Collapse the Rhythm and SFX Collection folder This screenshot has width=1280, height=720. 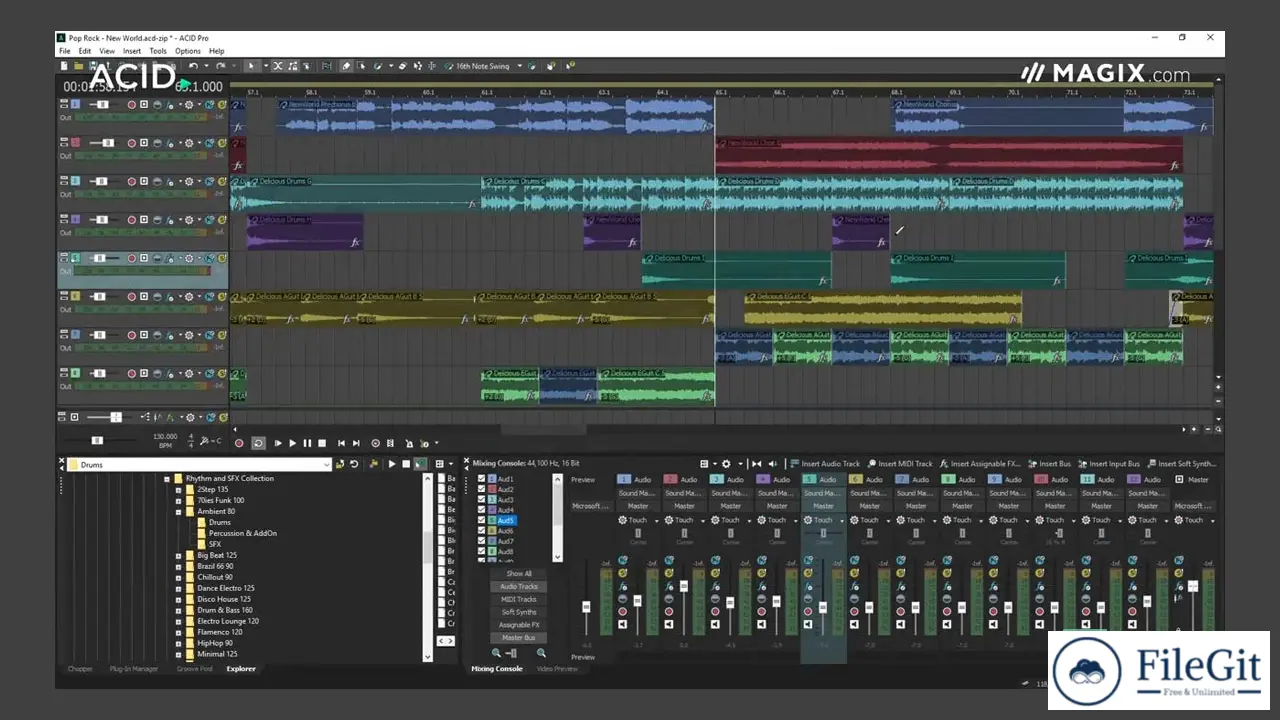[x=167, y=479]
